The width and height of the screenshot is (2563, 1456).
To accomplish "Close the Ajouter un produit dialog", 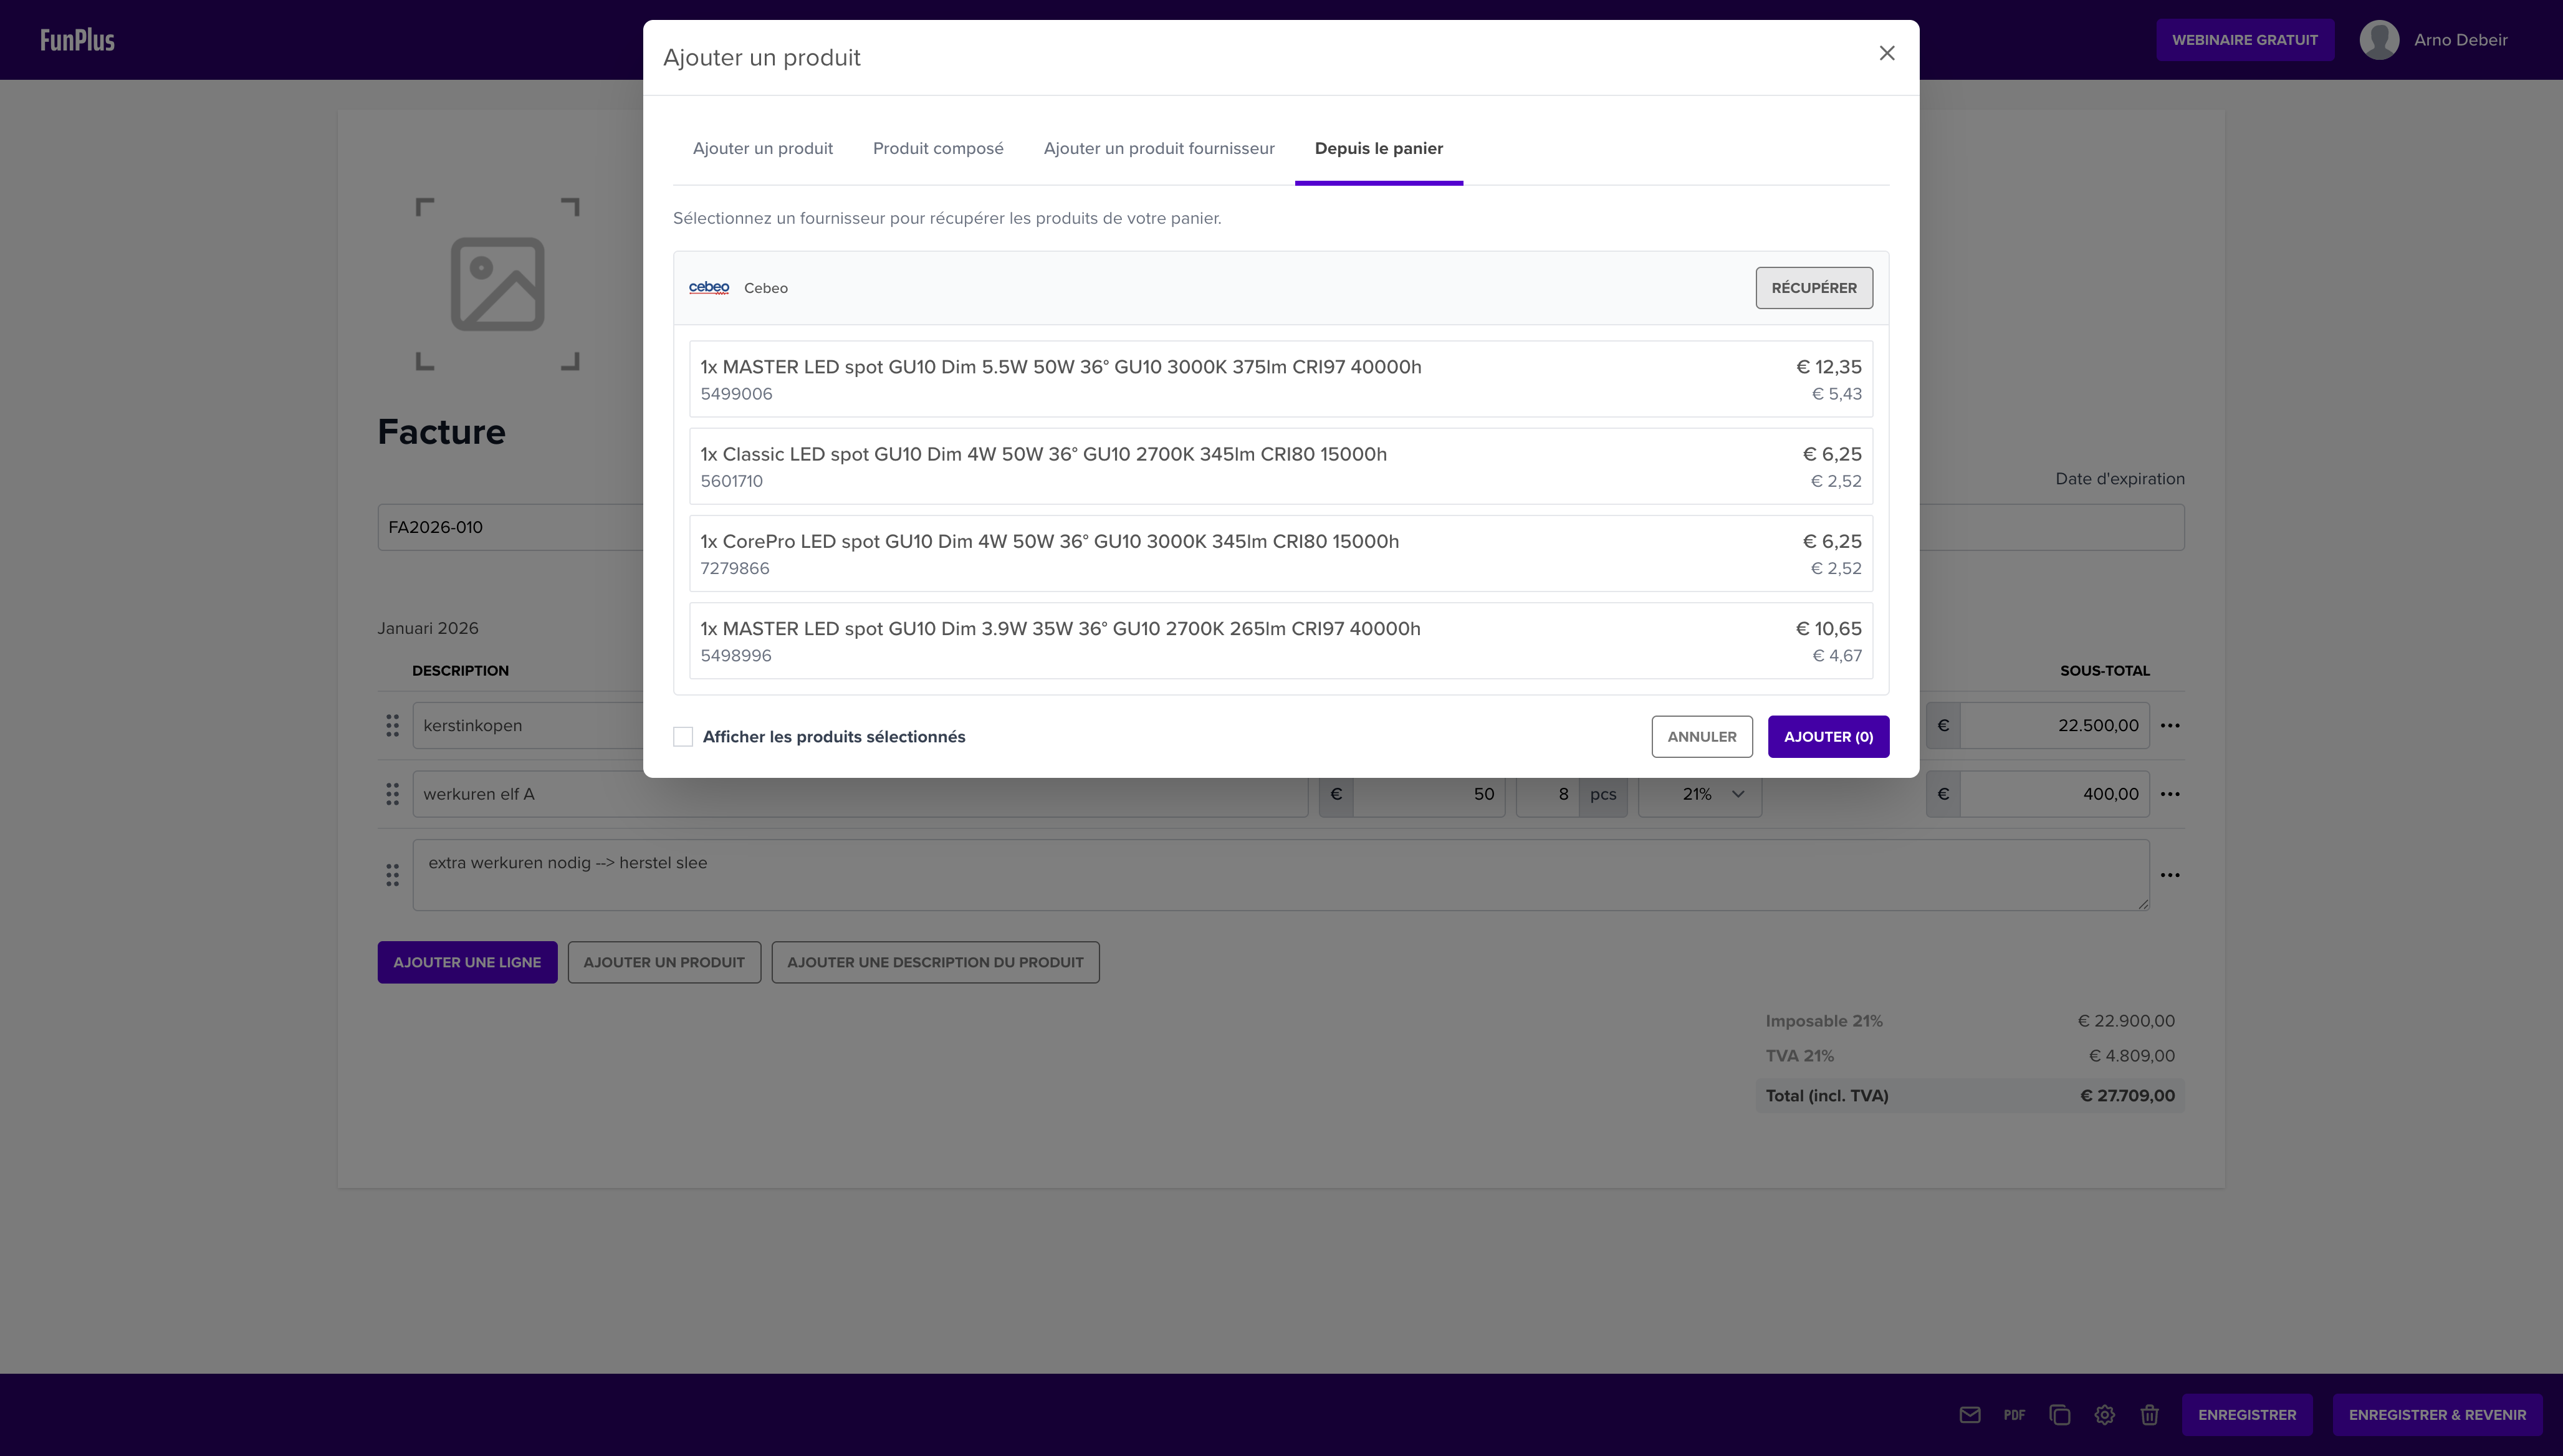I will [x=1886, y=54].
